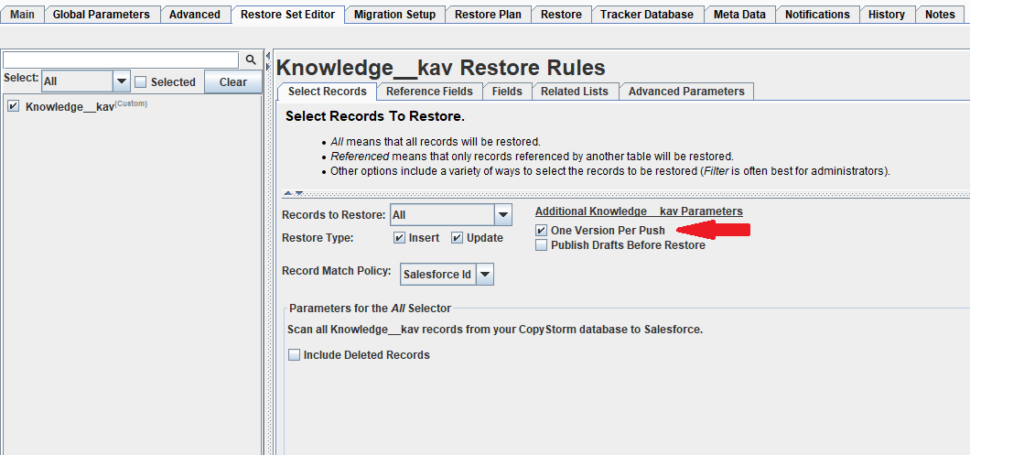Image resolution: width=1024 pixels, height=455 pixels.
Task: Uncheck the Knowledge__kav table checkbox
Action: tap(13, 106)
